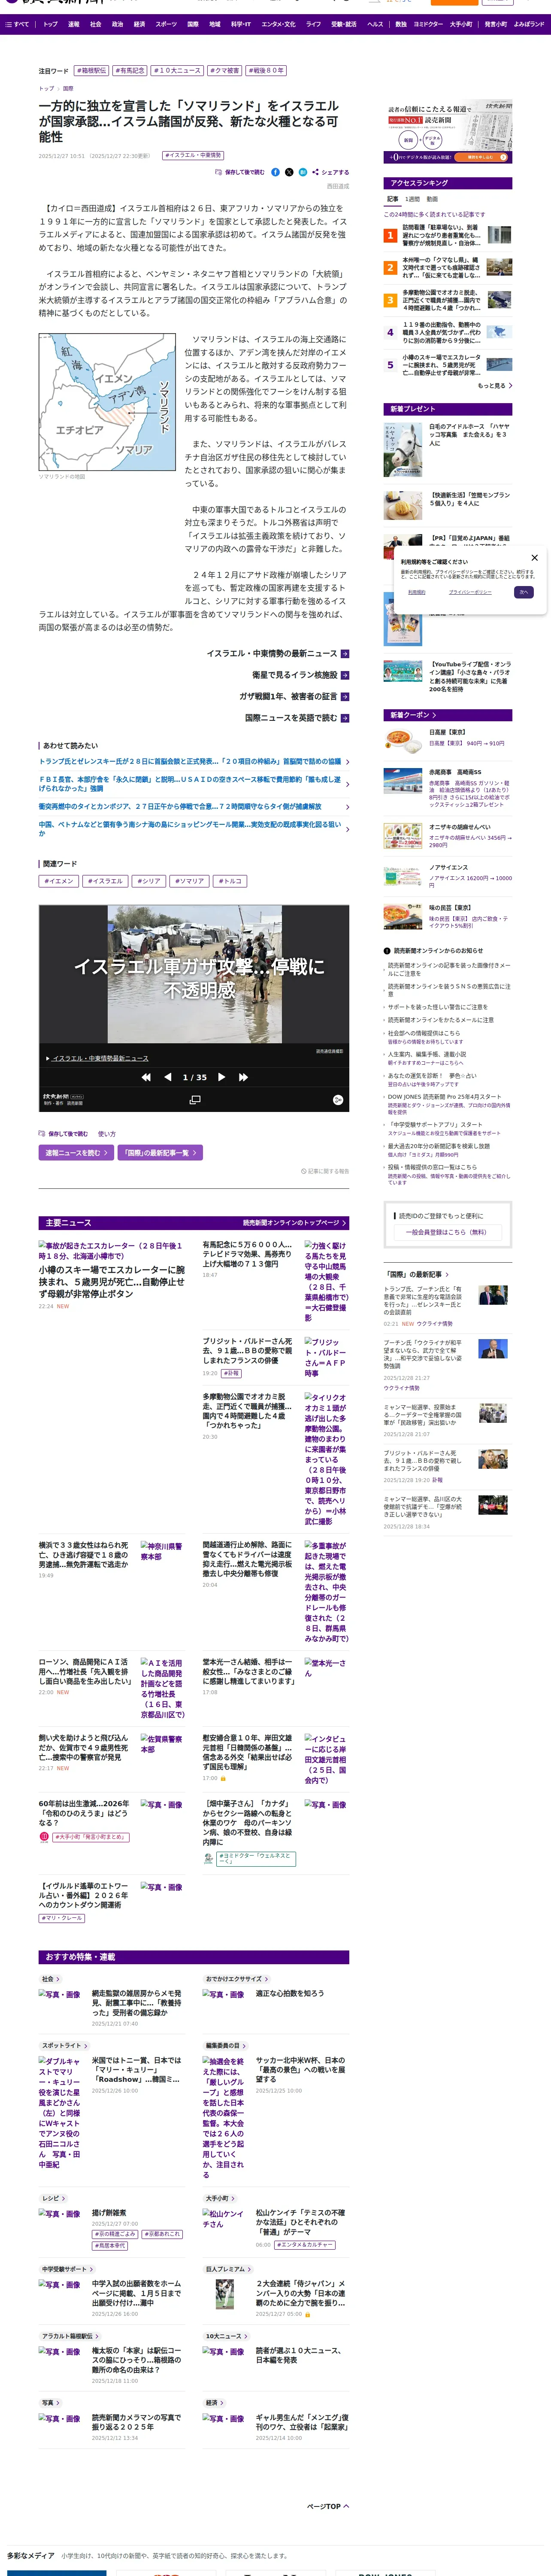The width and height of the screenshot is (551, 2576).
Task: Click the 次へ button in the popup
Action: [x=523, y=592]
